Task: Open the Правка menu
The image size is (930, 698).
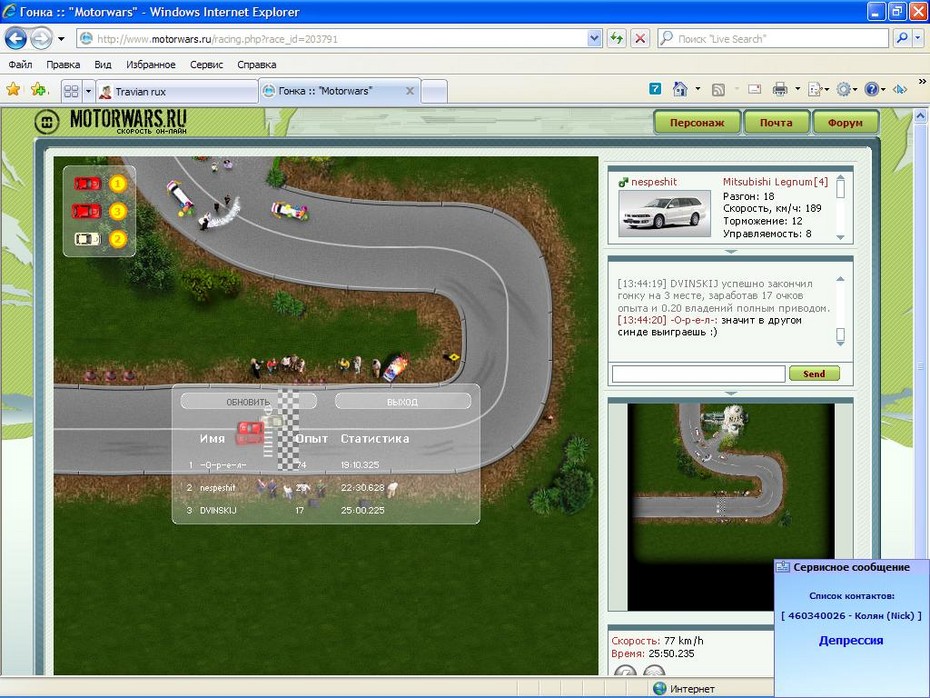Action: 63,65
